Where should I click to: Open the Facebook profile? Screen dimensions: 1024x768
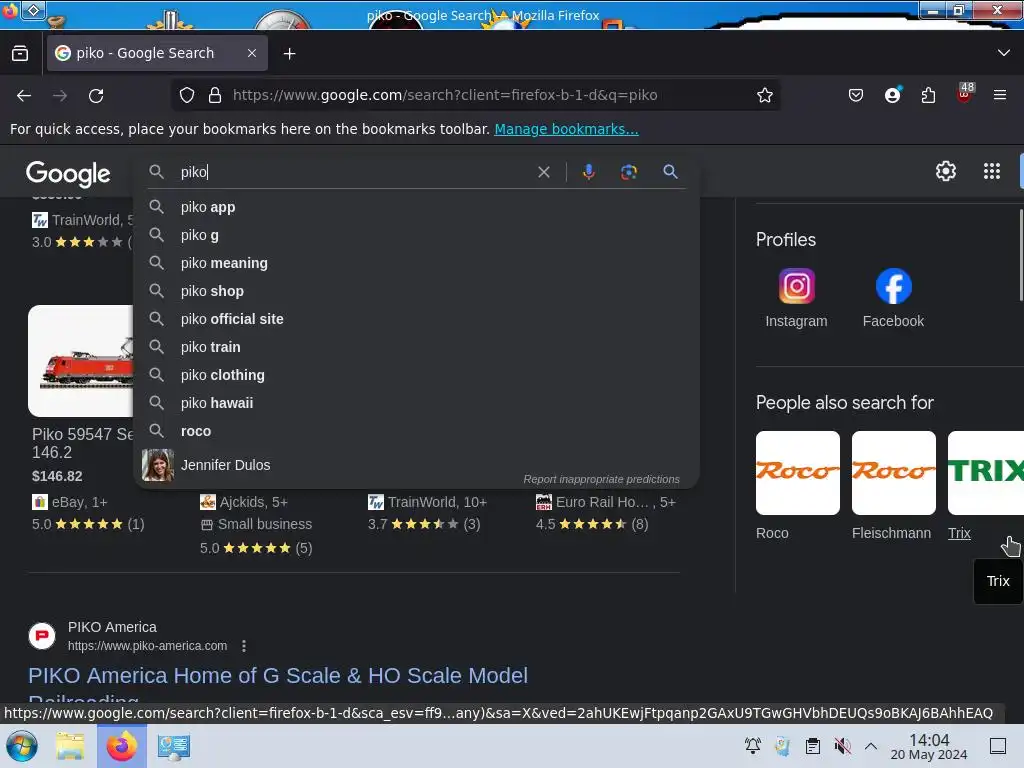893,298
